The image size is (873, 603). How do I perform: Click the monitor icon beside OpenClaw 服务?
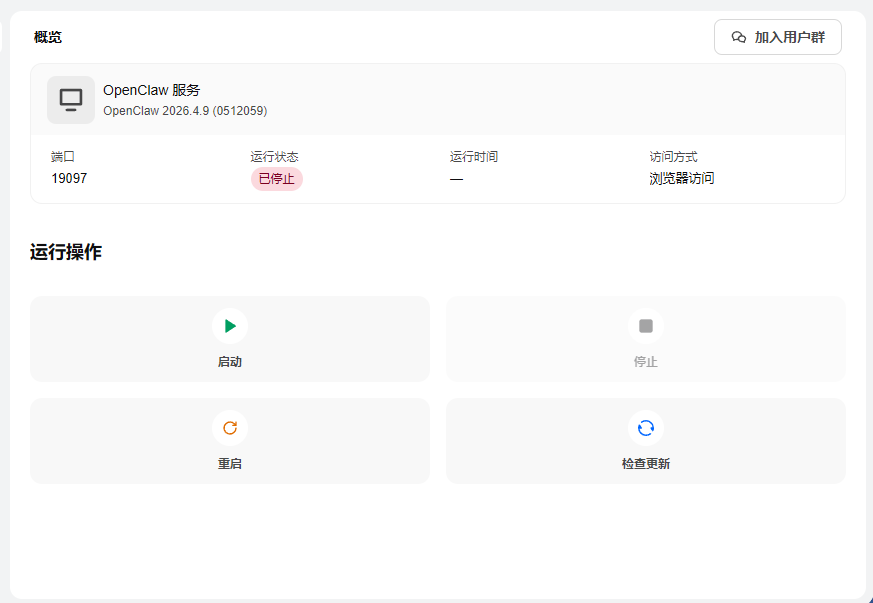pos(71,100)
